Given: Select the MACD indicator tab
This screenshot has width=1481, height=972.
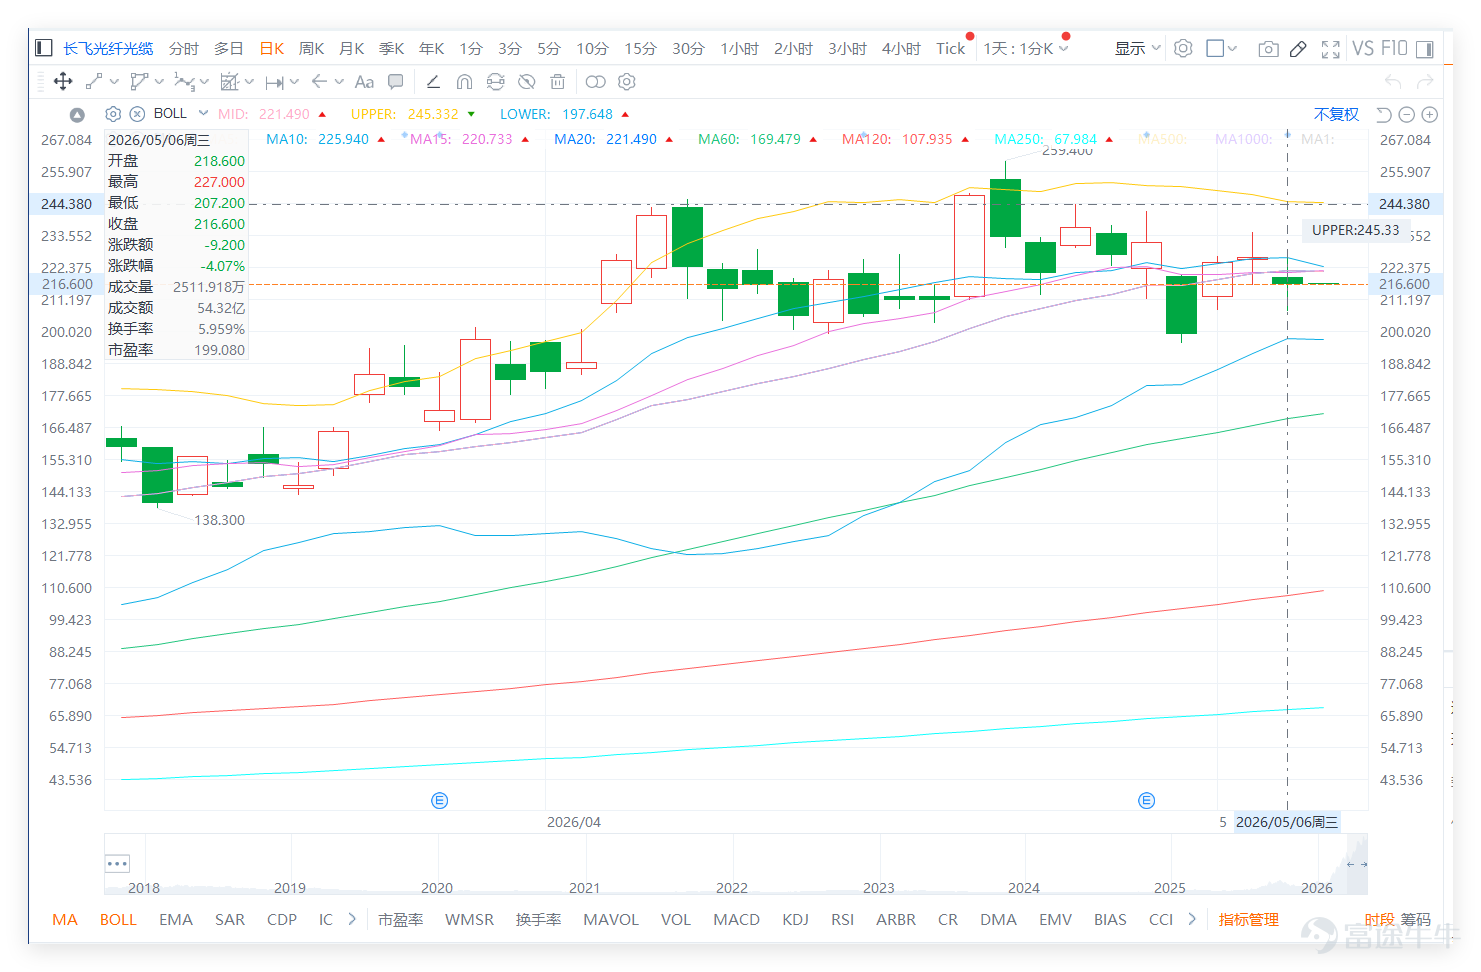Looking at the screenshot, I should coord(736,919).
